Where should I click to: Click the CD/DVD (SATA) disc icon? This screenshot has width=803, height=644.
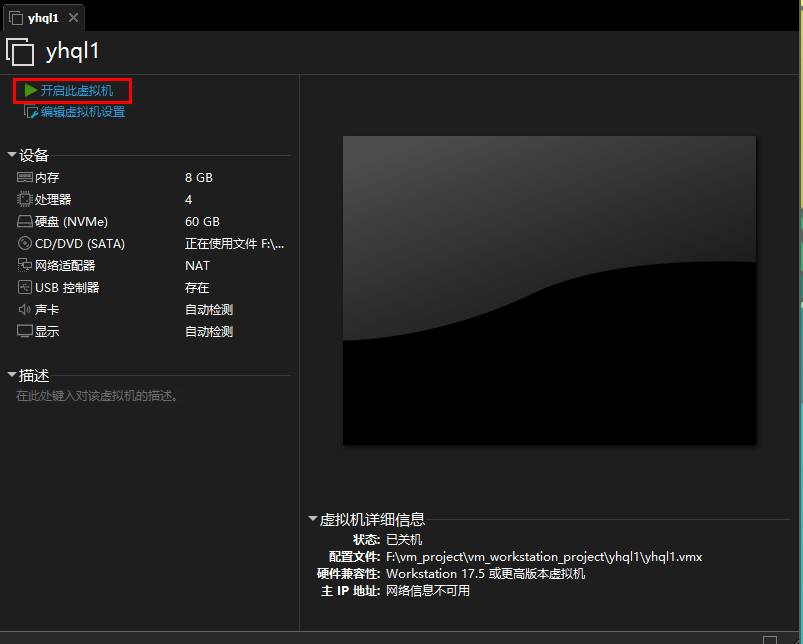pyautogui.click(x=25, y=243)
